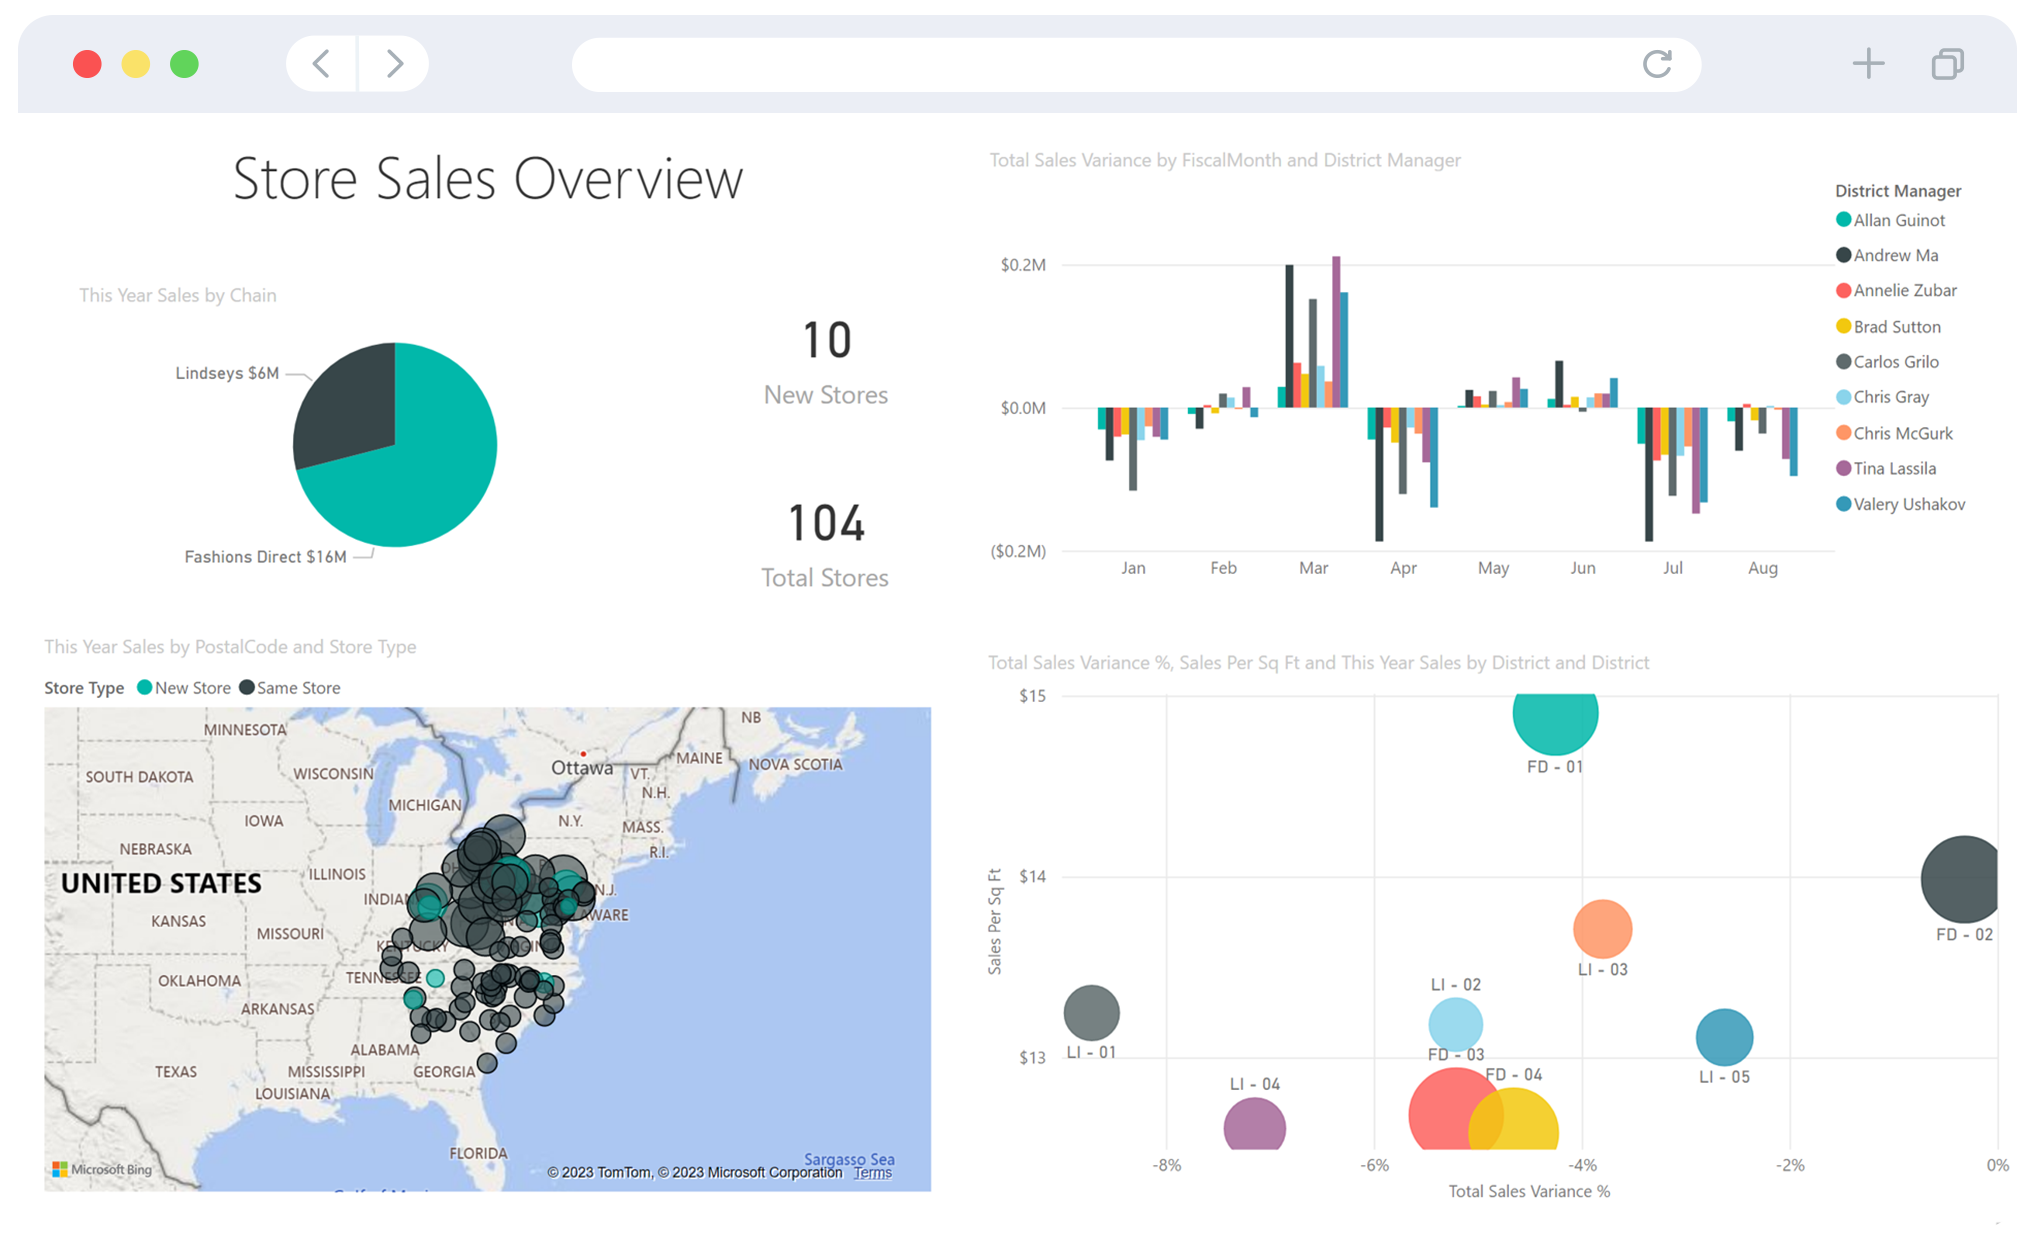Click the yellow swatch beside Brad Sutton
This screenshot has height=1249, width=2035.
(x=1844, y=326)
